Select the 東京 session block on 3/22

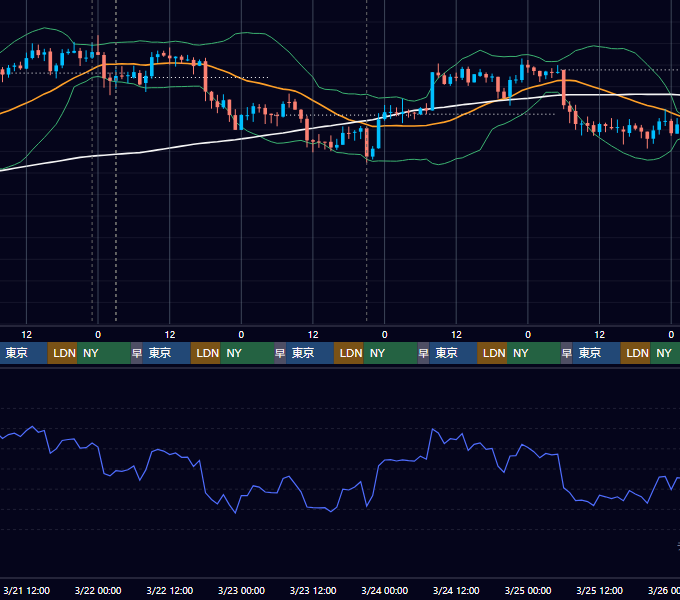click(x=167, y=353)
